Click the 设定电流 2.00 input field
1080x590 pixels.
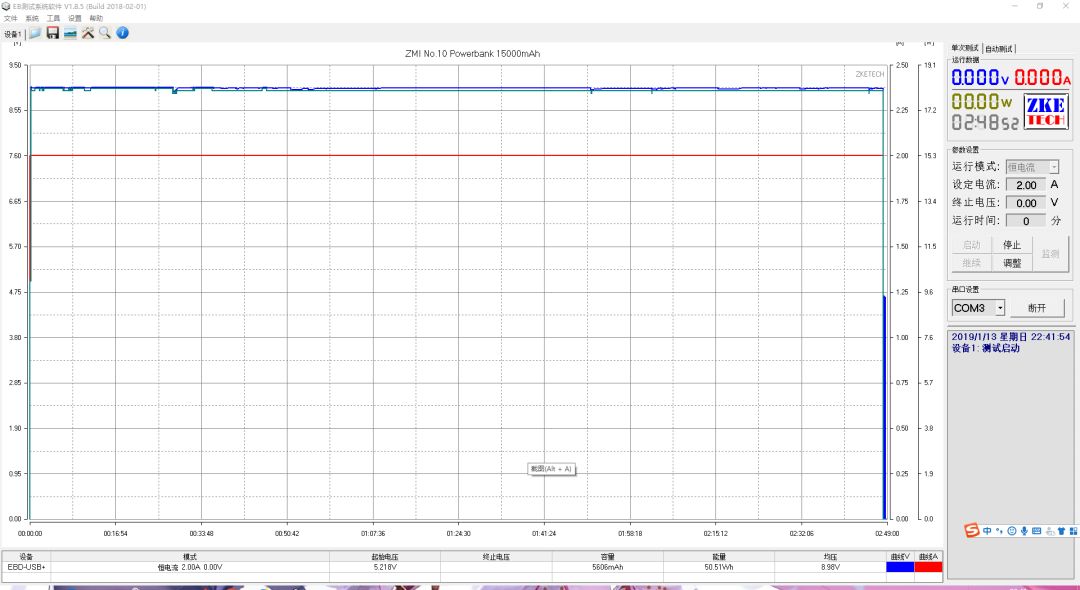tap(1026, 185)
